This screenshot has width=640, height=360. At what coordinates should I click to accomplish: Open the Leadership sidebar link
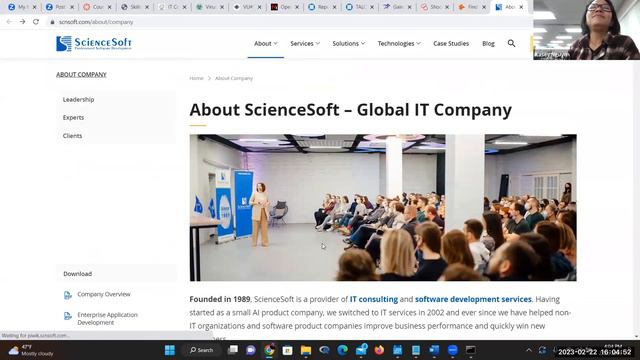pyautogui.click(x=78, y=100)
